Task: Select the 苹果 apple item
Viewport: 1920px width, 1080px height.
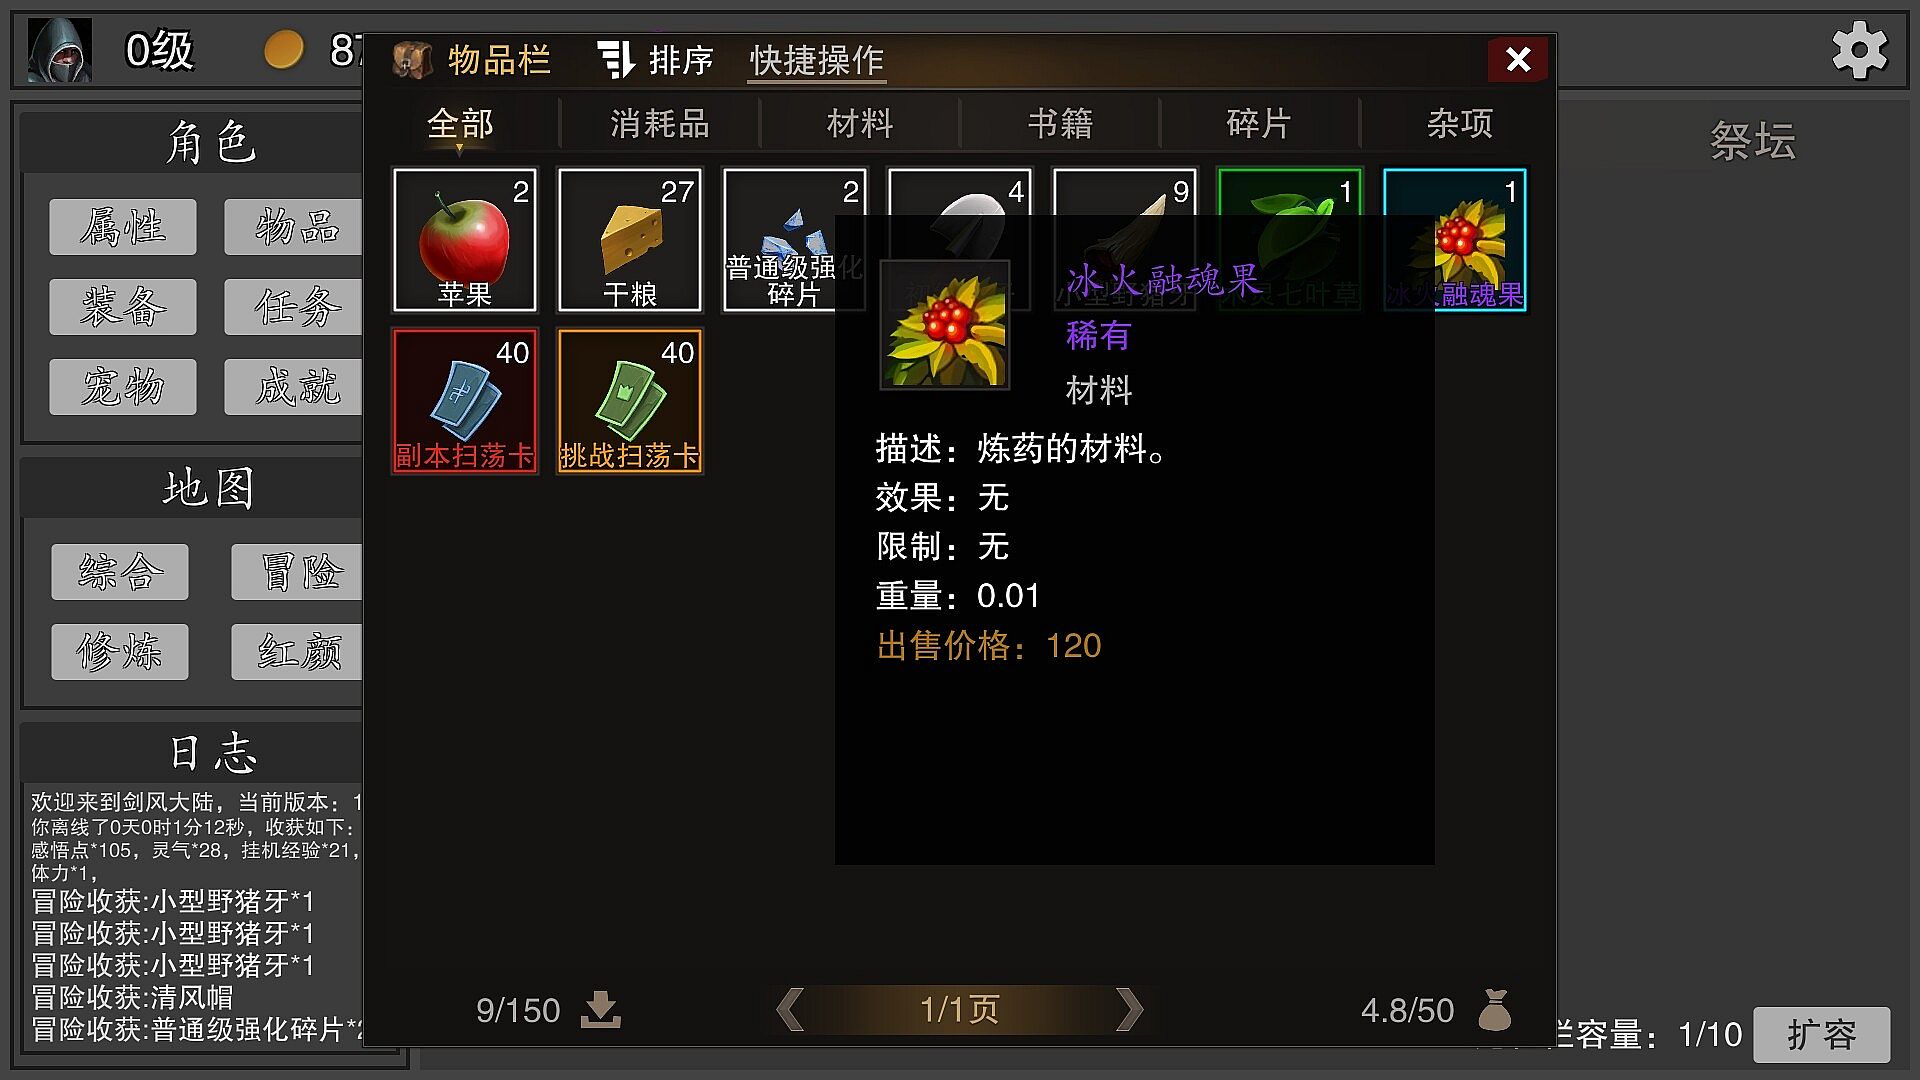Action: coord(465,240)
